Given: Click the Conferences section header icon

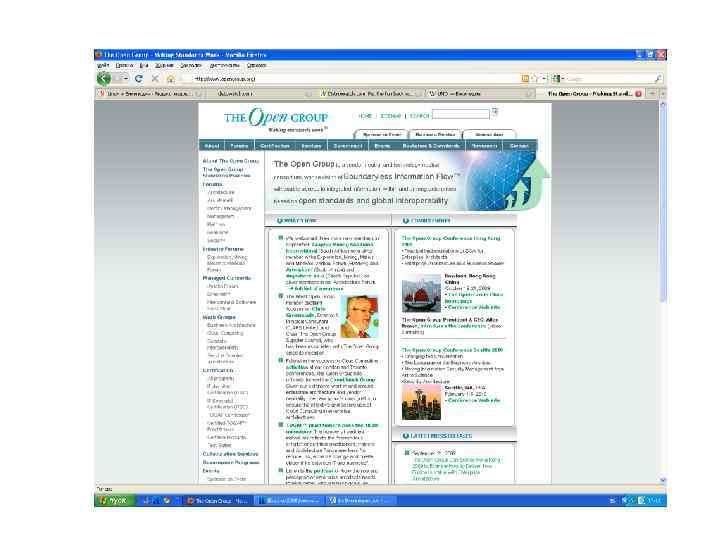Looking at the screenshot, I should [x=405, y=220].
